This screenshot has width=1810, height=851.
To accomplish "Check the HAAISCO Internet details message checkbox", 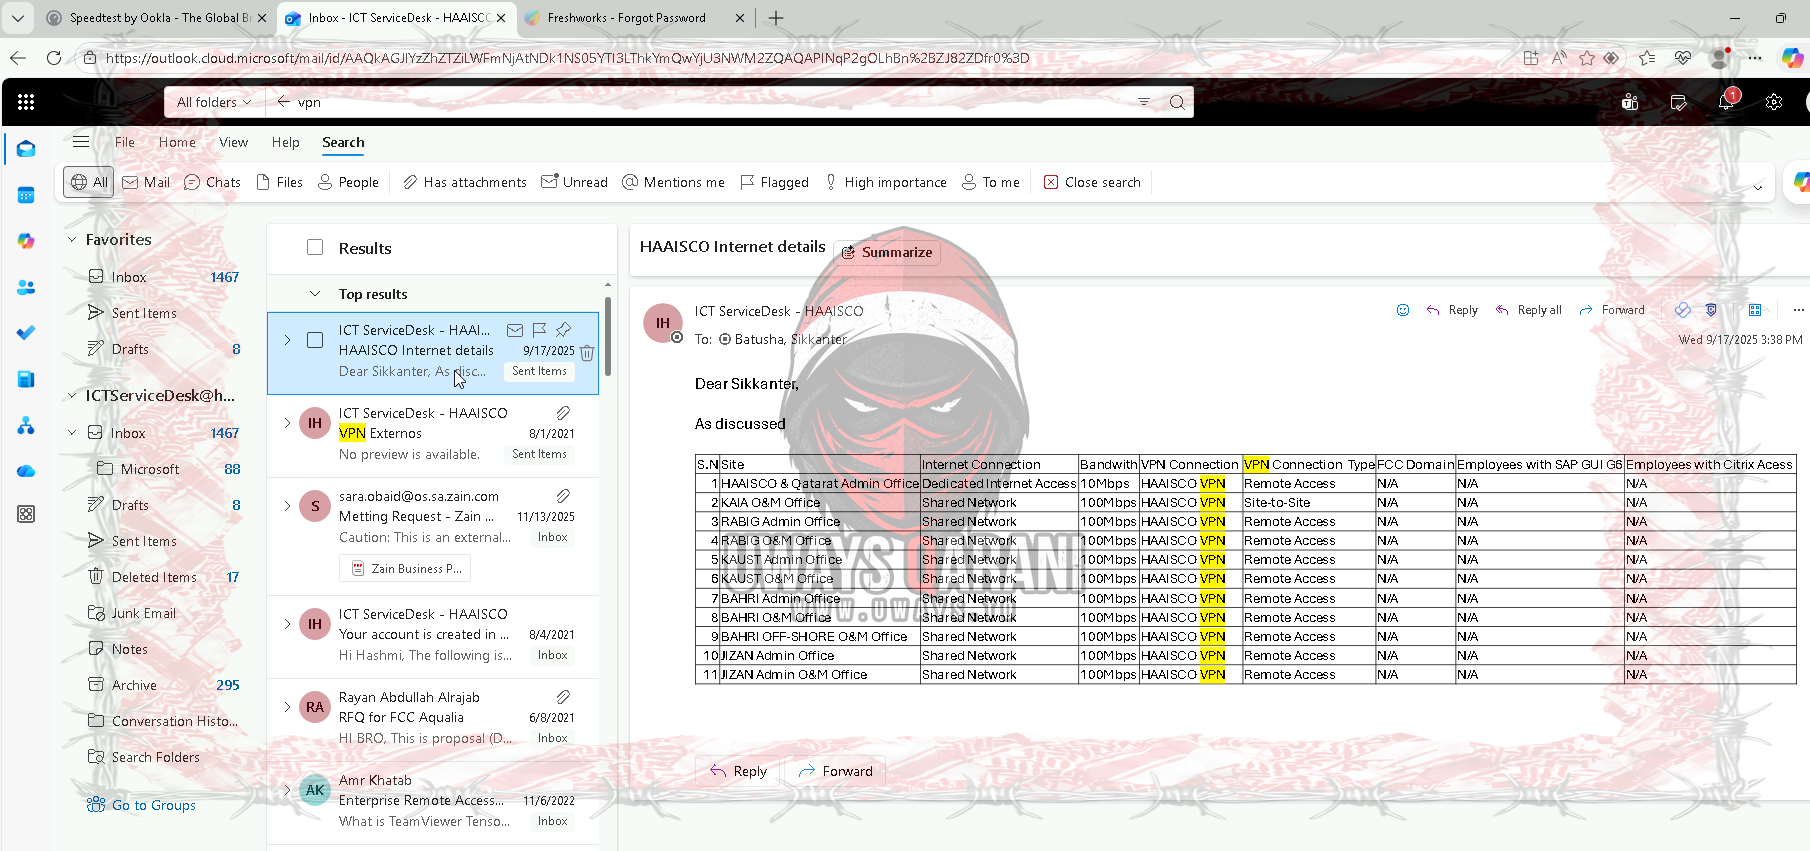I will [315, 340].
